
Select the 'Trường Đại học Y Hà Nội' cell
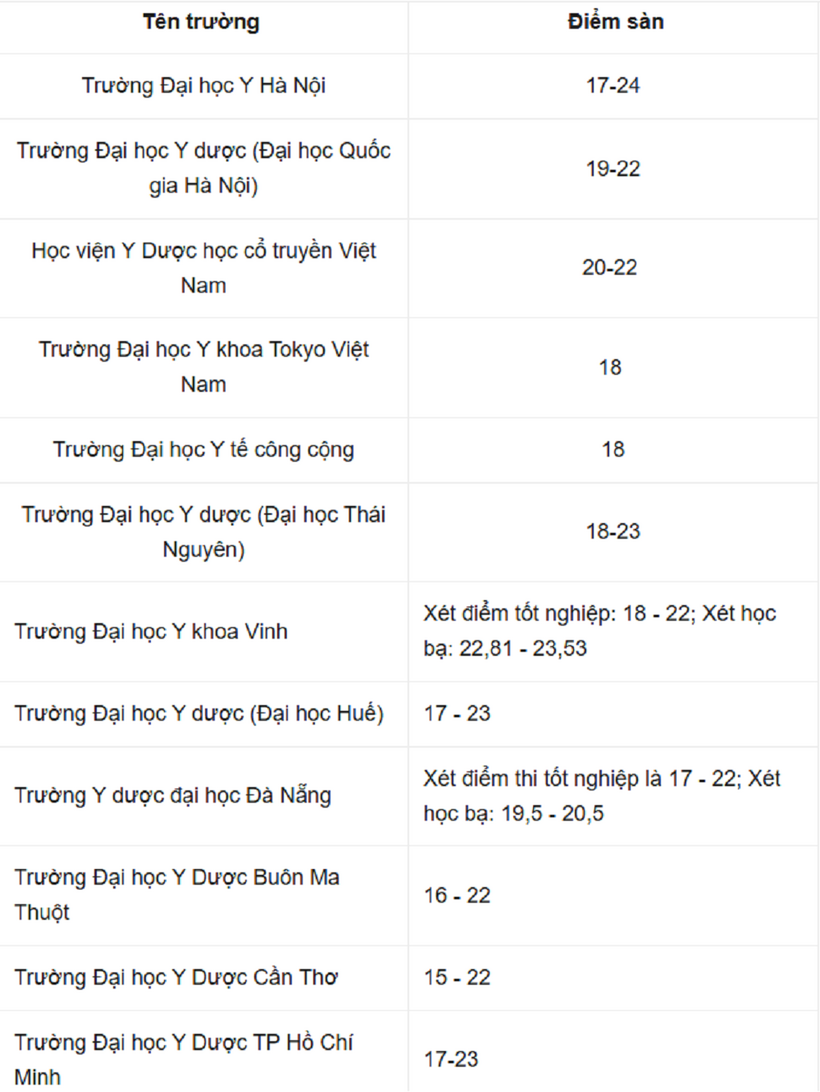tap(203, 86)
